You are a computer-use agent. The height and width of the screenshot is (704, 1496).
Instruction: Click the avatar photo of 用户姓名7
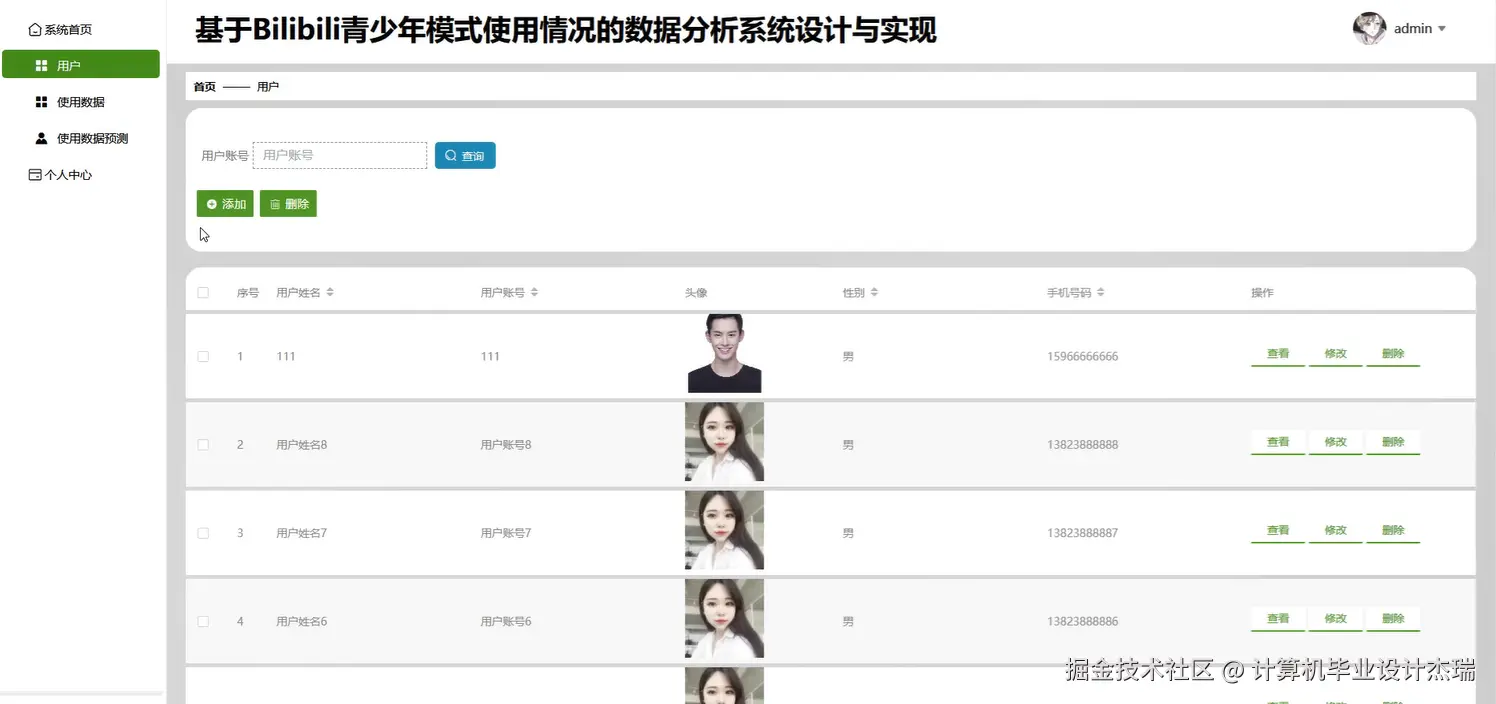tap(724, 530)
